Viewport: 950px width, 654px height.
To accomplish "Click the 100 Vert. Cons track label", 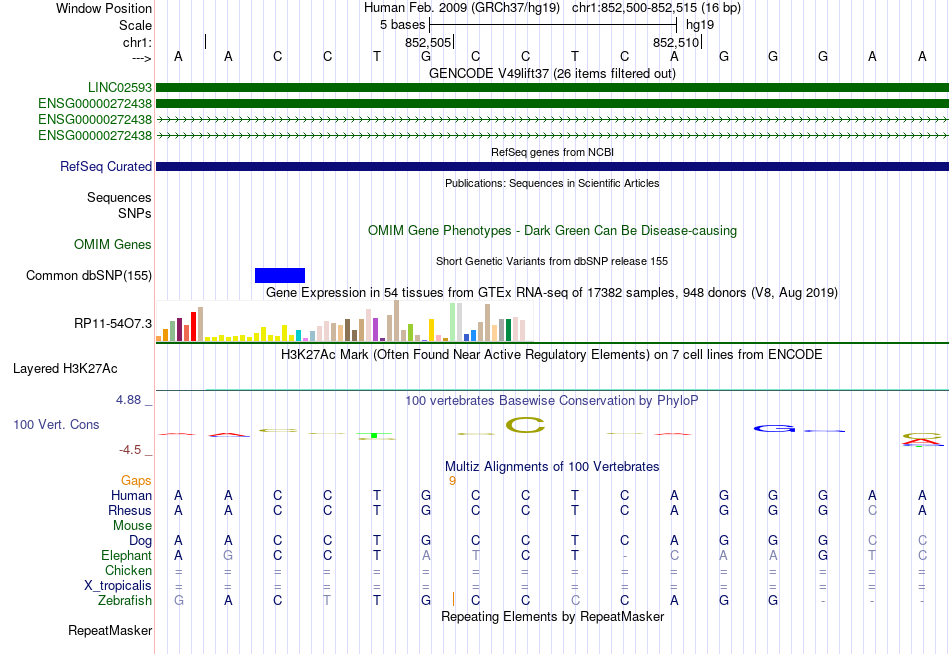I will point(56,425).
